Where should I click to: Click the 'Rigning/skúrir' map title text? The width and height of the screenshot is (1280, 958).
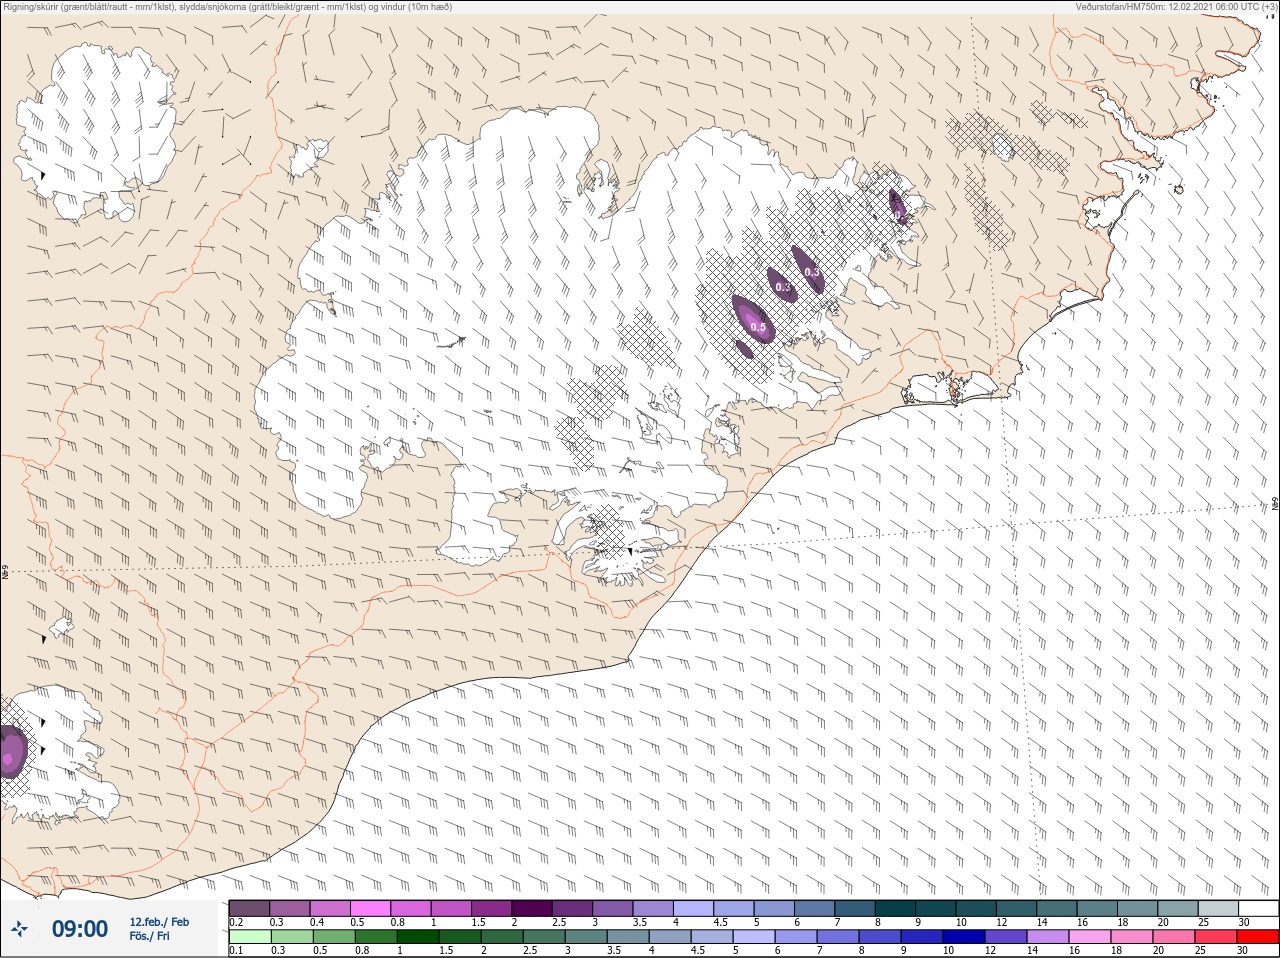click(228, 7)
